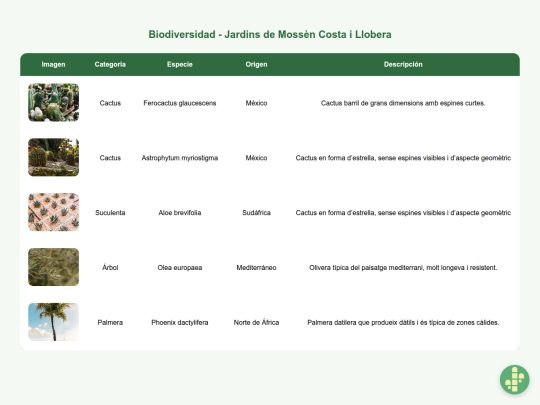Select the 'Palmera datilera que produeix' description

(x=403, y=322)
